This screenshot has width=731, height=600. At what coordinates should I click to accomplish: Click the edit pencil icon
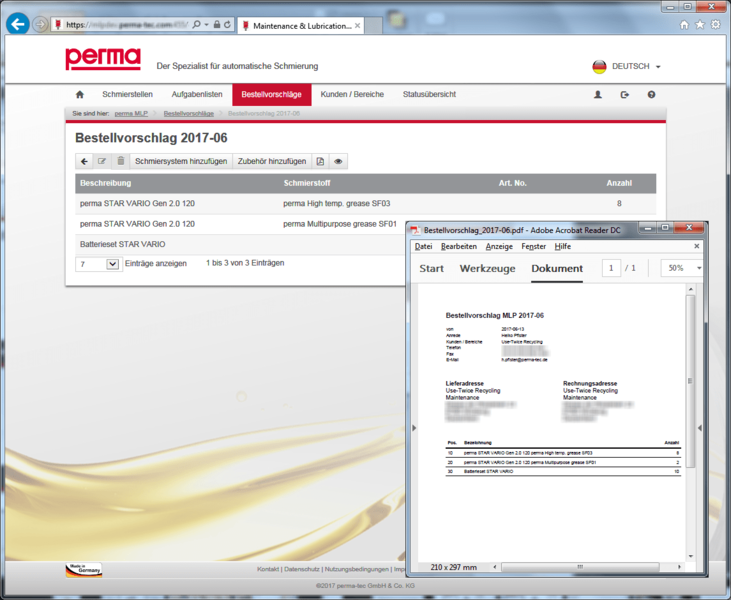[x=102, y=161]
